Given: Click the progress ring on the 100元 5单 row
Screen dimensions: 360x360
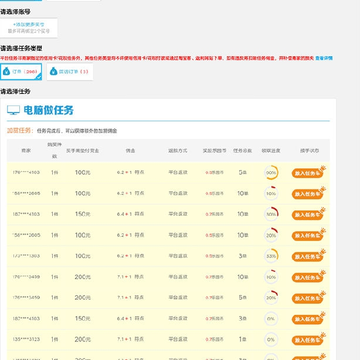Looking at the screenshot, I should tap(271, 173).
